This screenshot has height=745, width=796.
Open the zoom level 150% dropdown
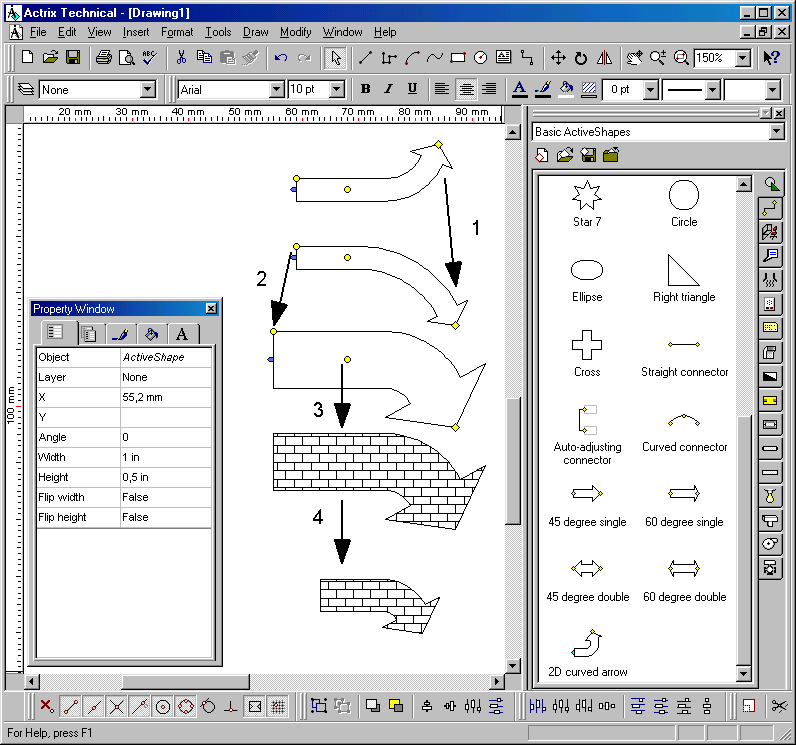[x=742, y=59]
